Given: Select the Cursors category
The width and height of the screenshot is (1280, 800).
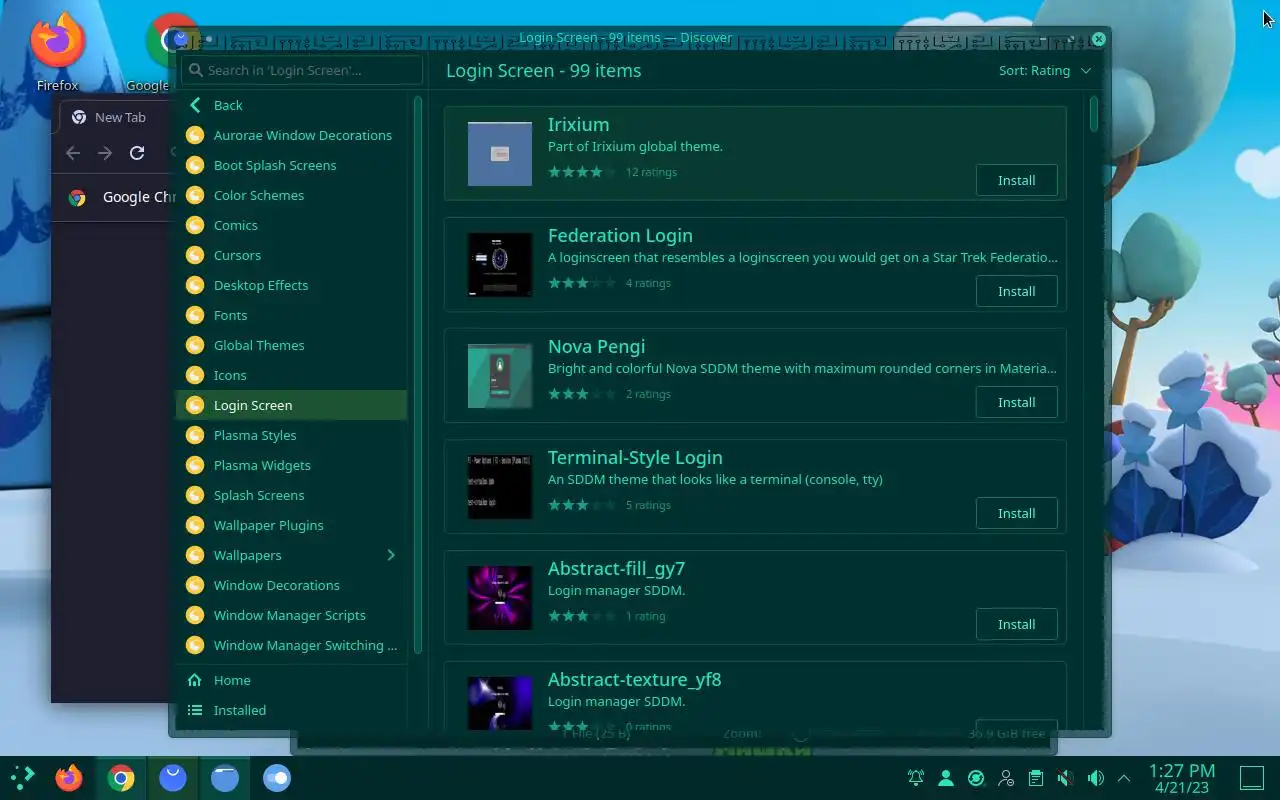Looking at the screenshot, I should tap(291, 255).
